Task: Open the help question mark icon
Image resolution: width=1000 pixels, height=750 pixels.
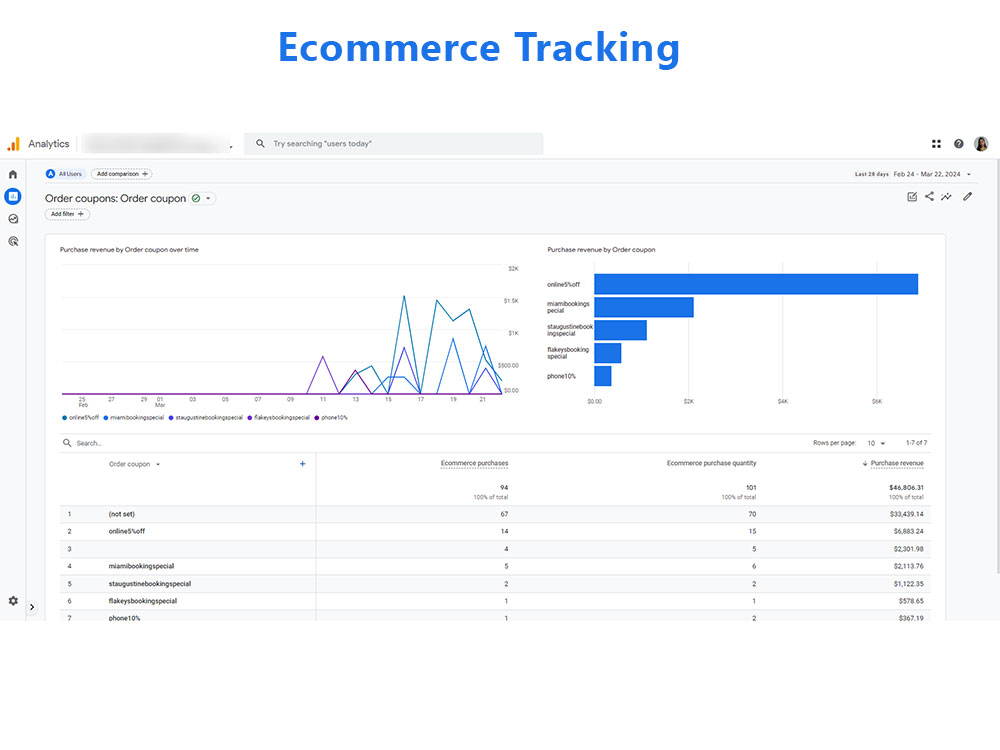Action: click(959, 144)
